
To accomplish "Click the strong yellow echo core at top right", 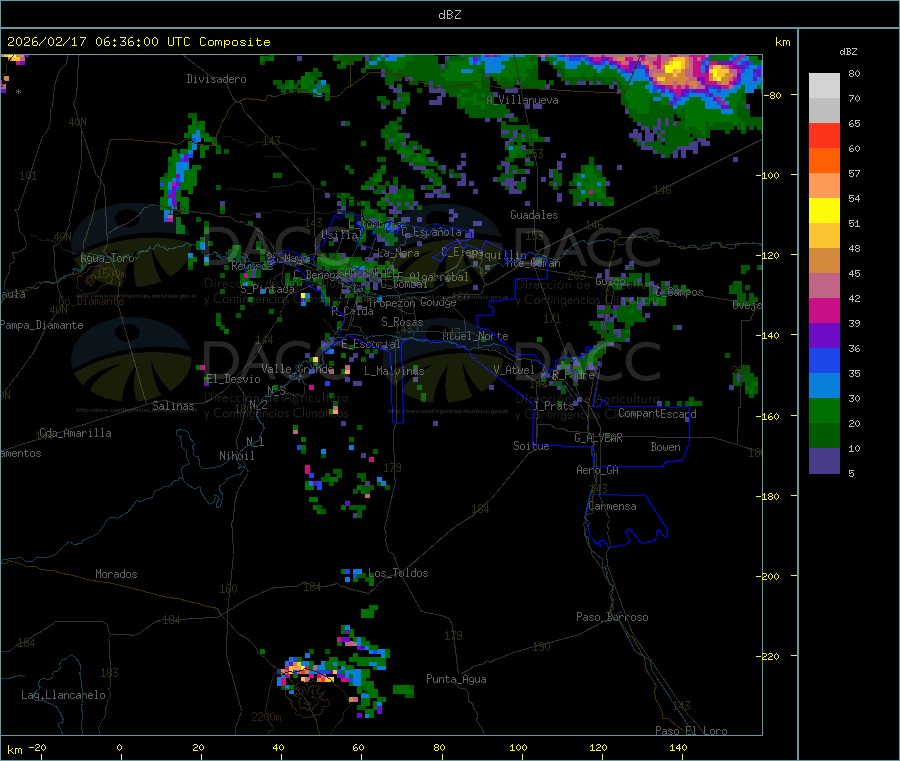I will pyautogui.click(x=676, y=68).
